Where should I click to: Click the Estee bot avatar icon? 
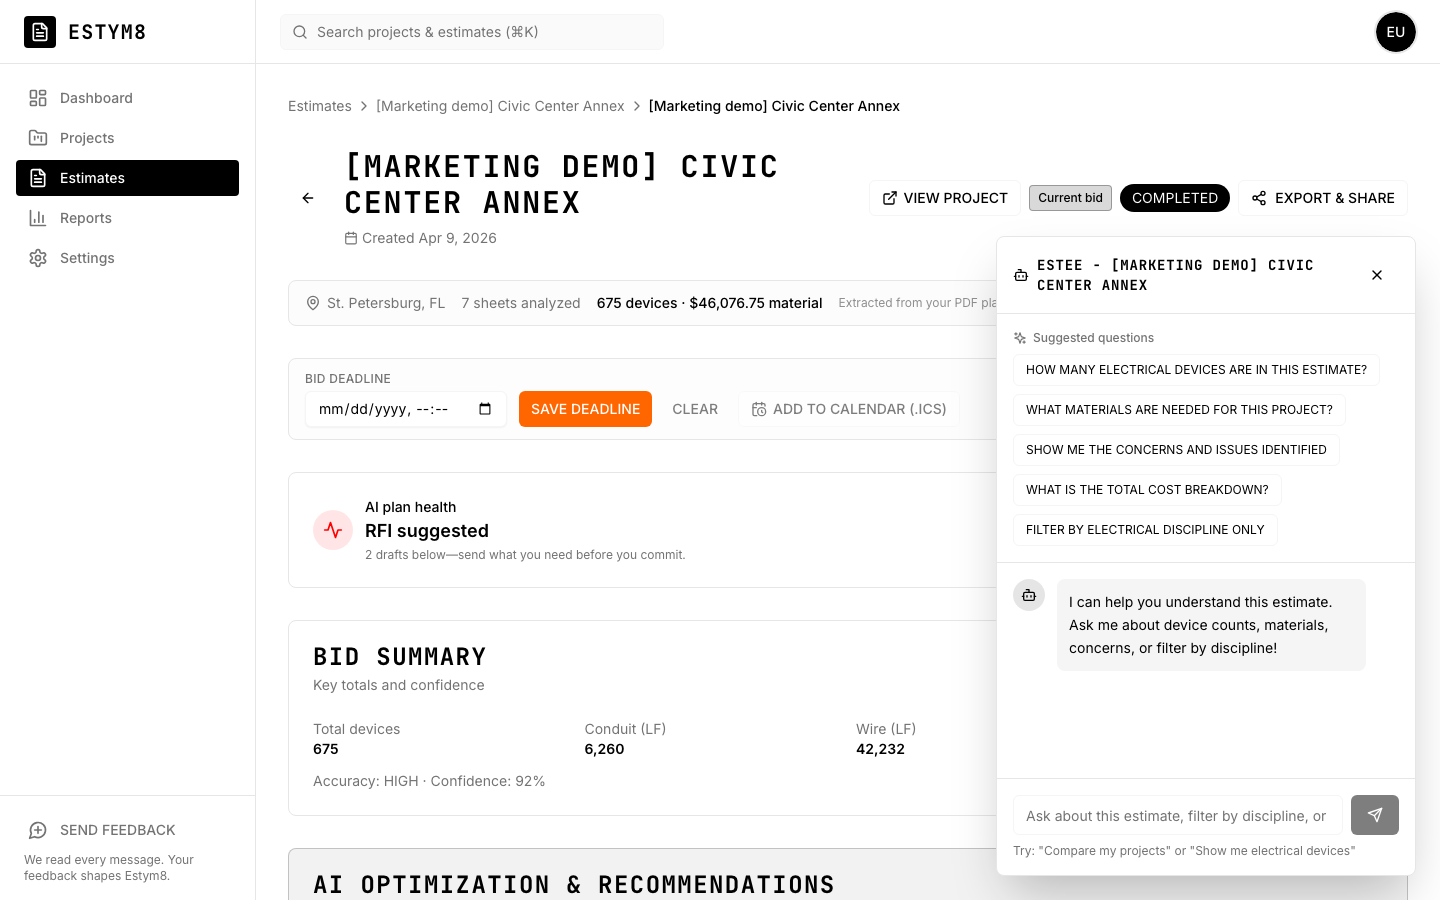coord(1029,595)
